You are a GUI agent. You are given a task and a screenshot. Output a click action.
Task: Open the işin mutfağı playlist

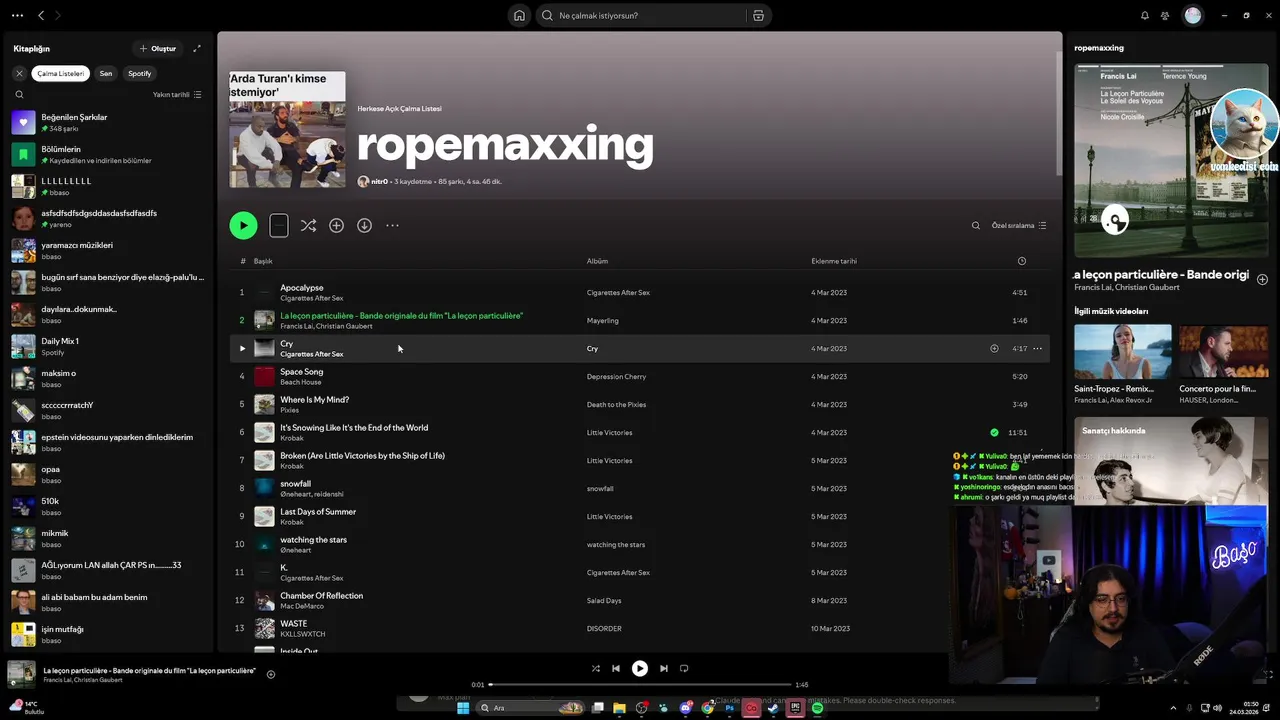[x=108, y=634]
